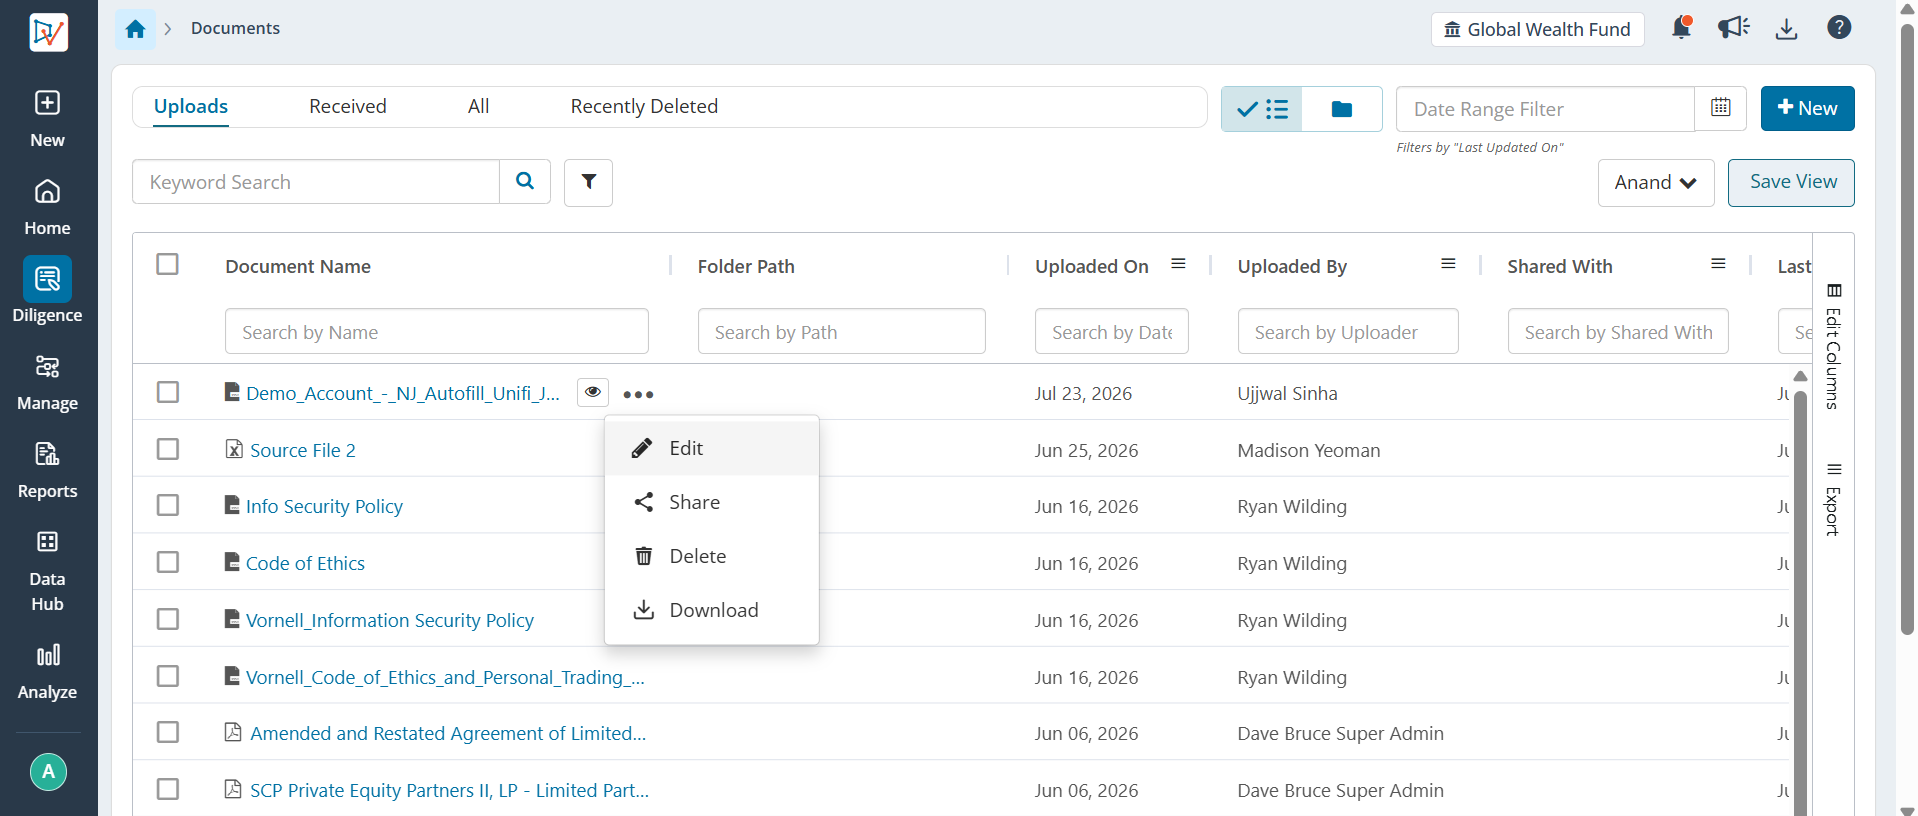Viewport: 1918px width, 816px height.
Task: Open the user avatar A profile
Action: tap(48, 772)
